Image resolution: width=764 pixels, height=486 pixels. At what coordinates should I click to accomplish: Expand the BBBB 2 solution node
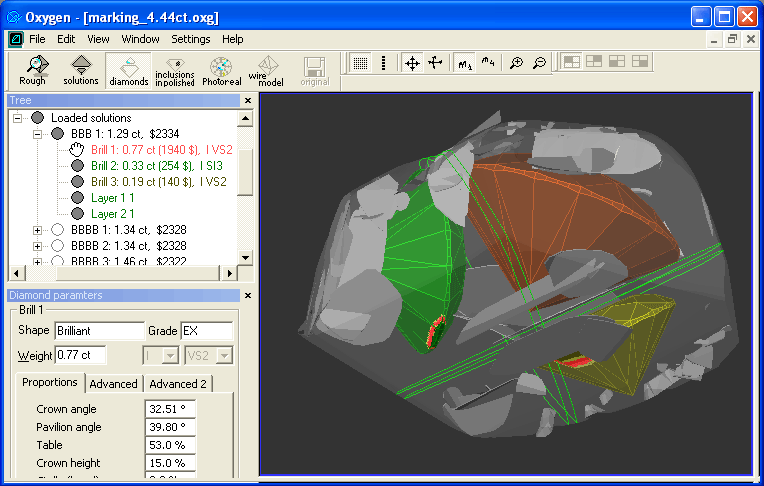[38, 246]
